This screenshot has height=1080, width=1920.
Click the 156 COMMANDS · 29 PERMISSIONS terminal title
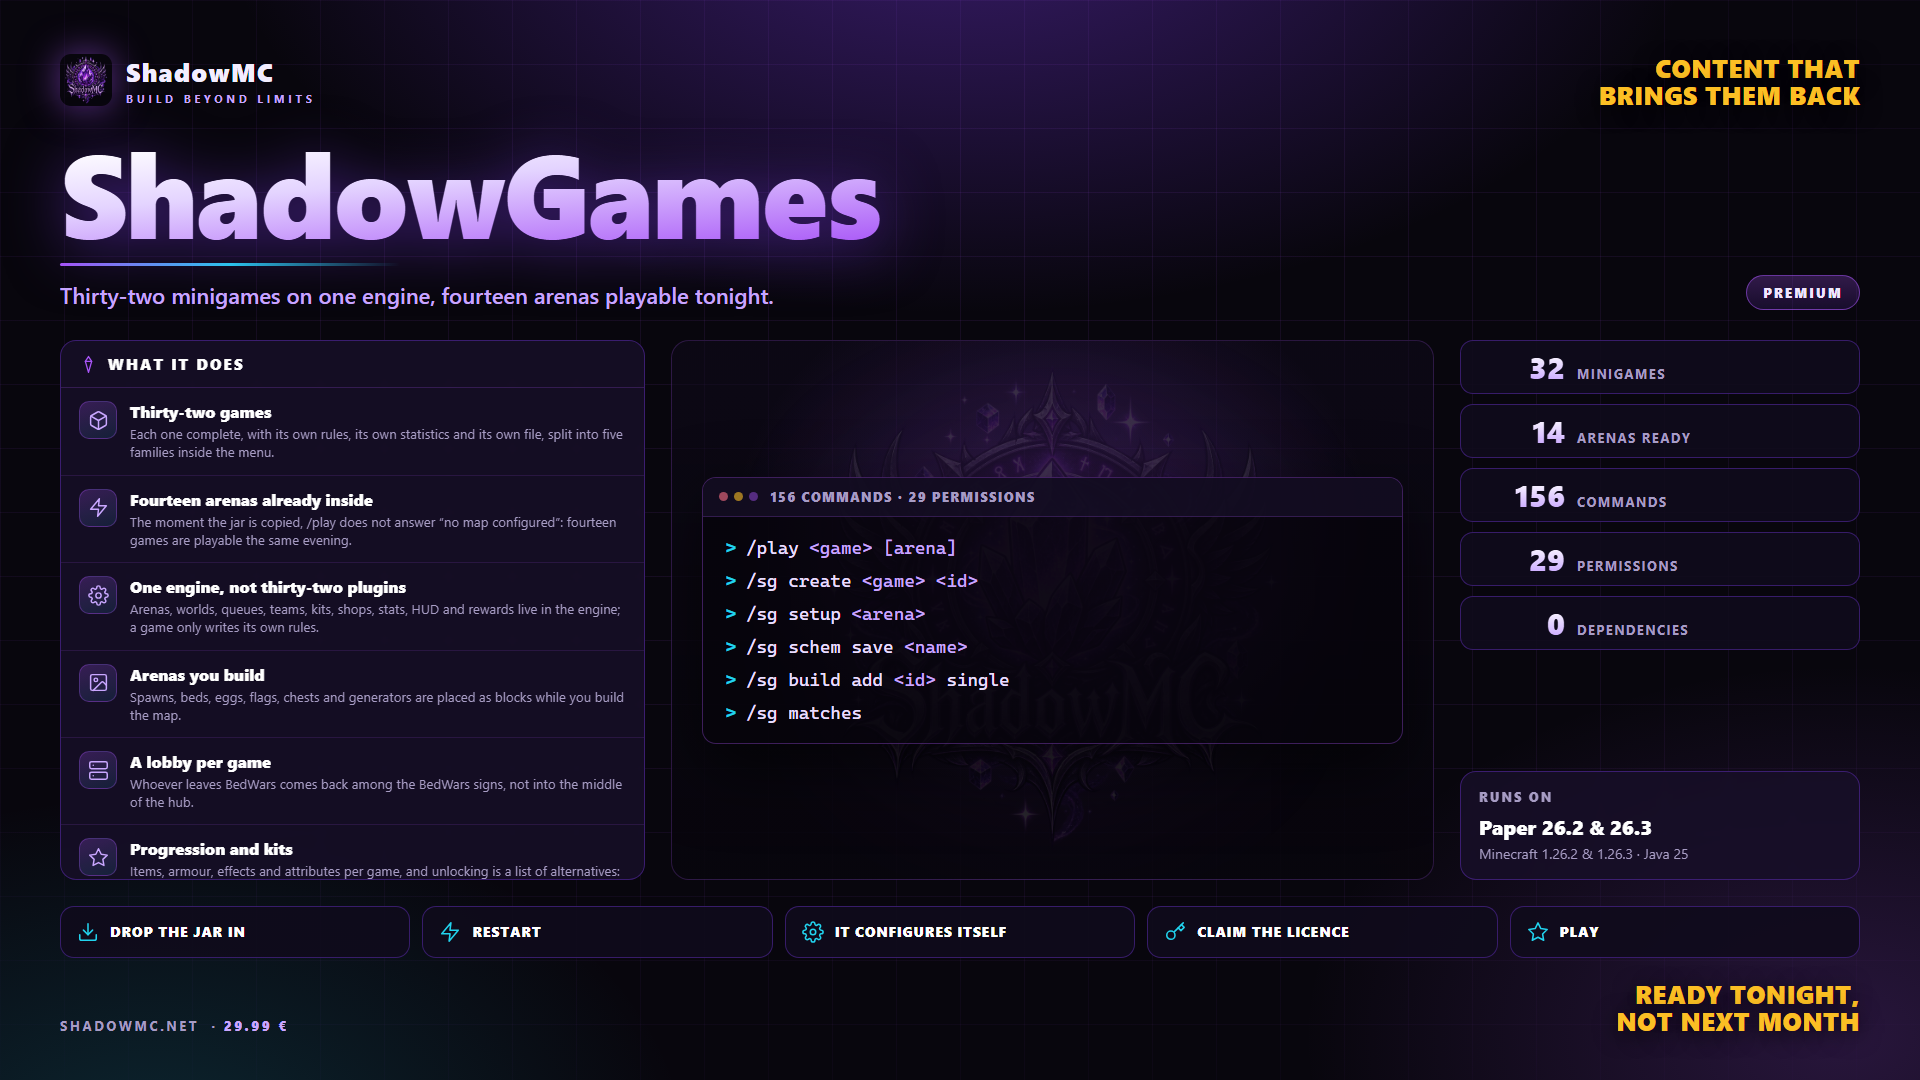[902, 497]
